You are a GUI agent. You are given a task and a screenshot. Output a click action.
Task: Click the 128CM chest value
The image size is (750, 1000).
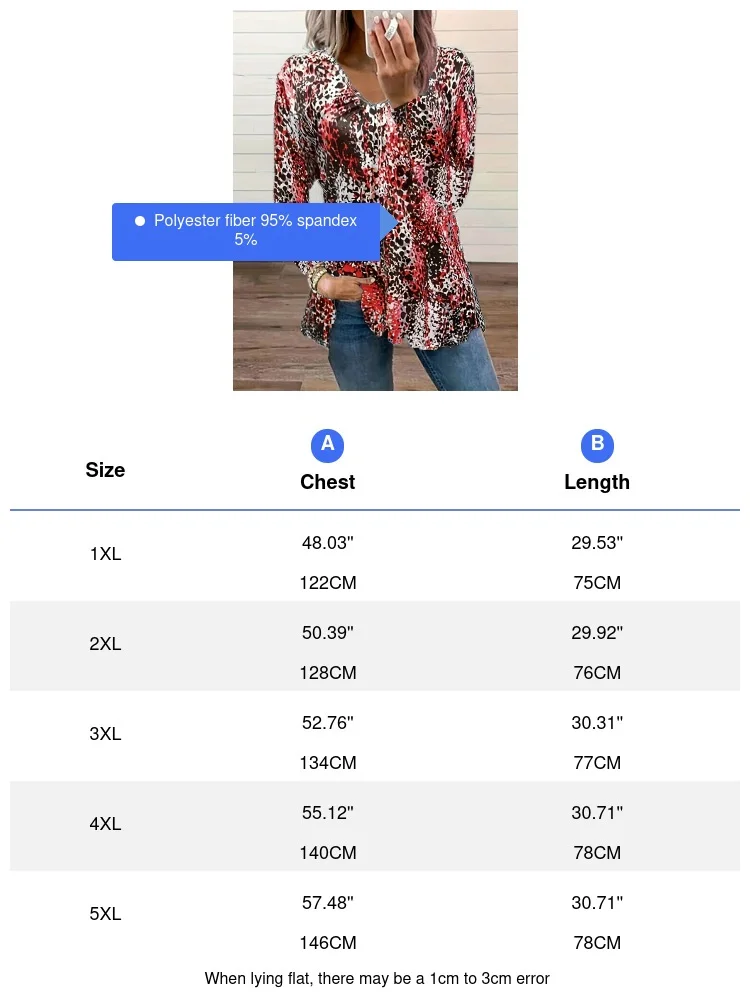327,673
